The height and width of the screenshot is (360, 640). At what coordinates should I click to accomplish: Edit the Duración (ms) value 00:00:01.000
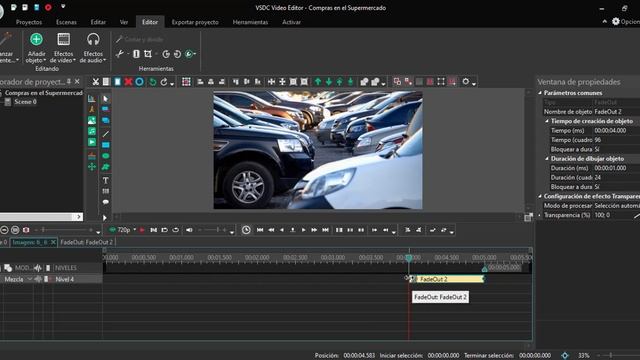click(616, 168)
